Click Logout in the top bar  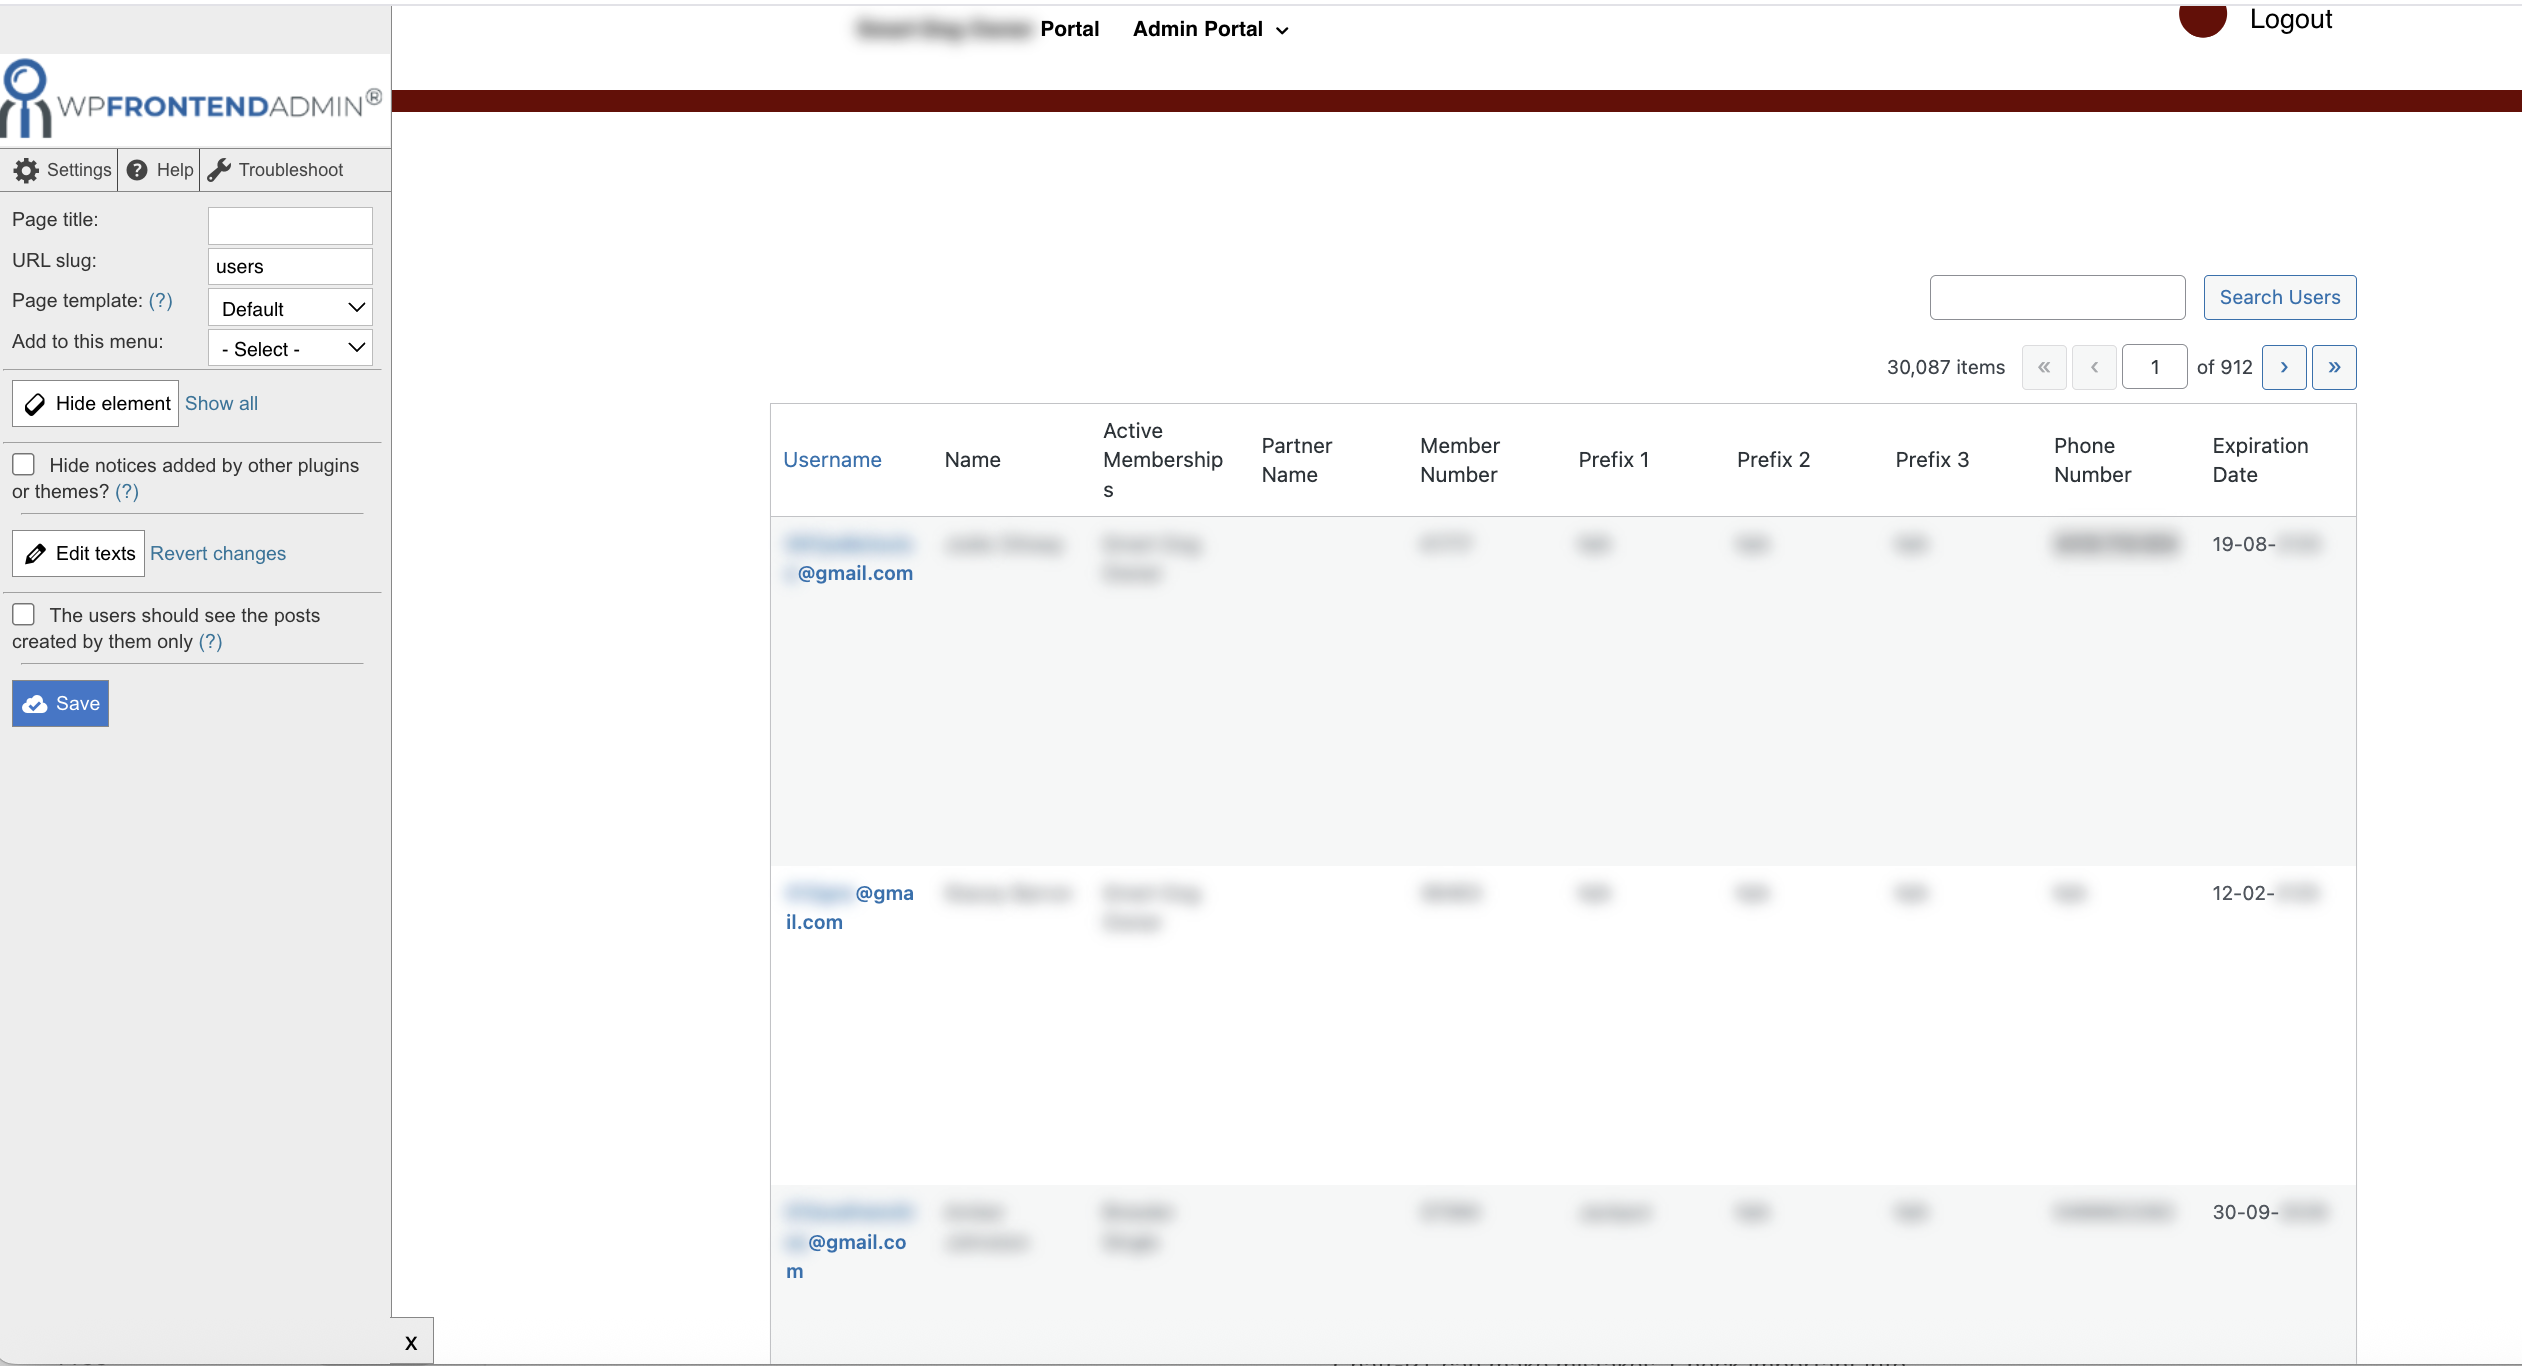(2290, 19)
